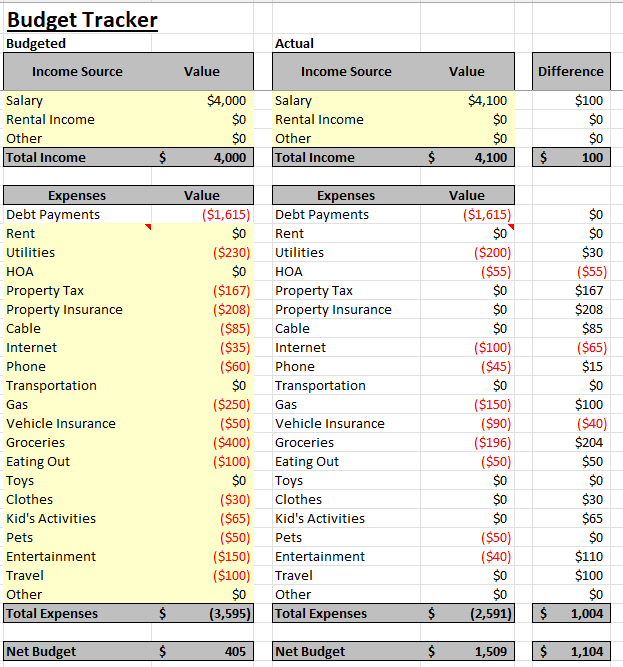Select budgeted Clothes ($30) value
The width and height of the screenshot is (623, 667).
pos(235,499)
